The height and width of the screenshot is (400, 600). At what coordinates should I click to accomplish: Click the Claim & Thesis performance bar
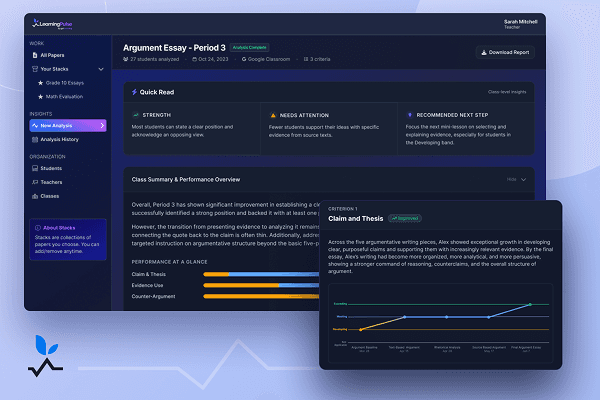point(261,274)
